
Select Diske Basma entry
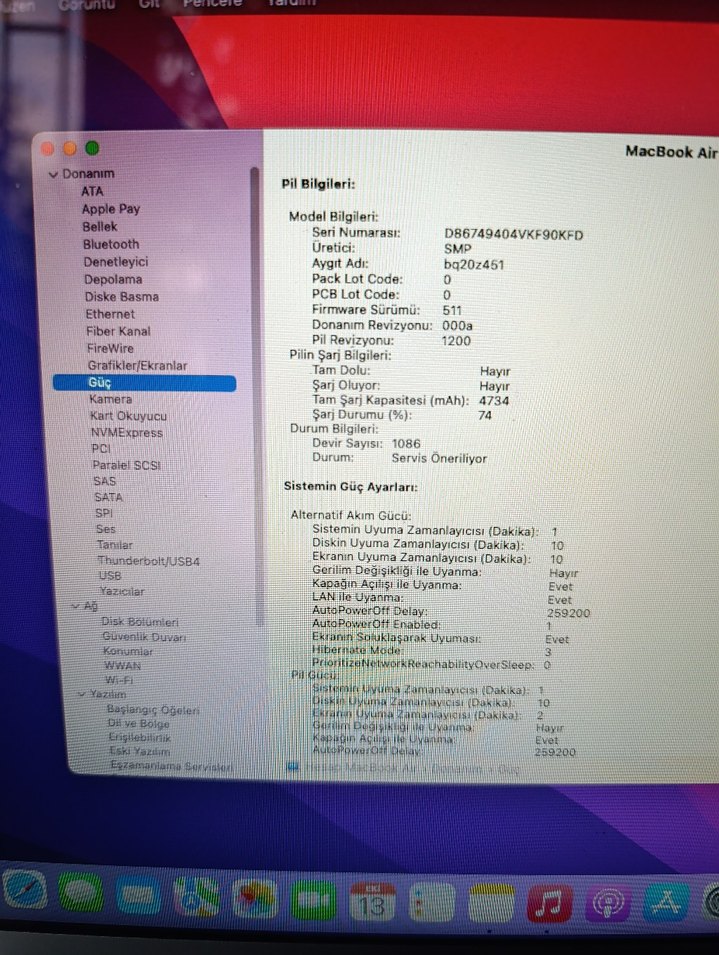tap(122, 297)
